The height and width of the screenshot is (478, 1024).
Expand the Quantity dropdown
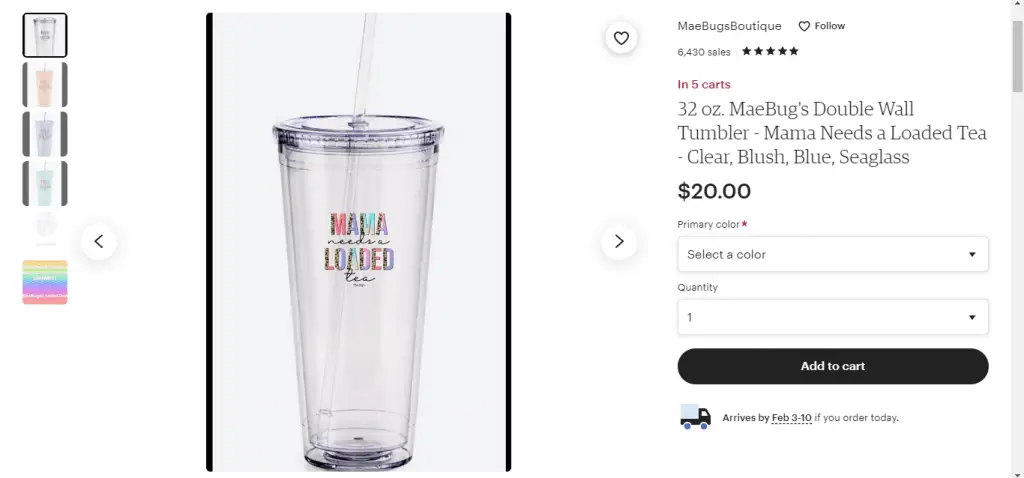[x=832, y=317]
